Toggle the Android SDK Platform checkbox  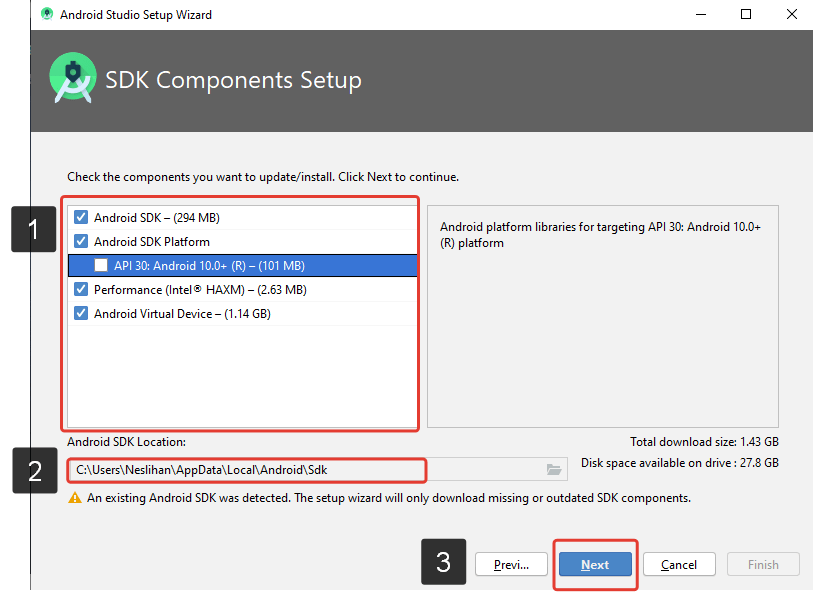coord(81,241)
